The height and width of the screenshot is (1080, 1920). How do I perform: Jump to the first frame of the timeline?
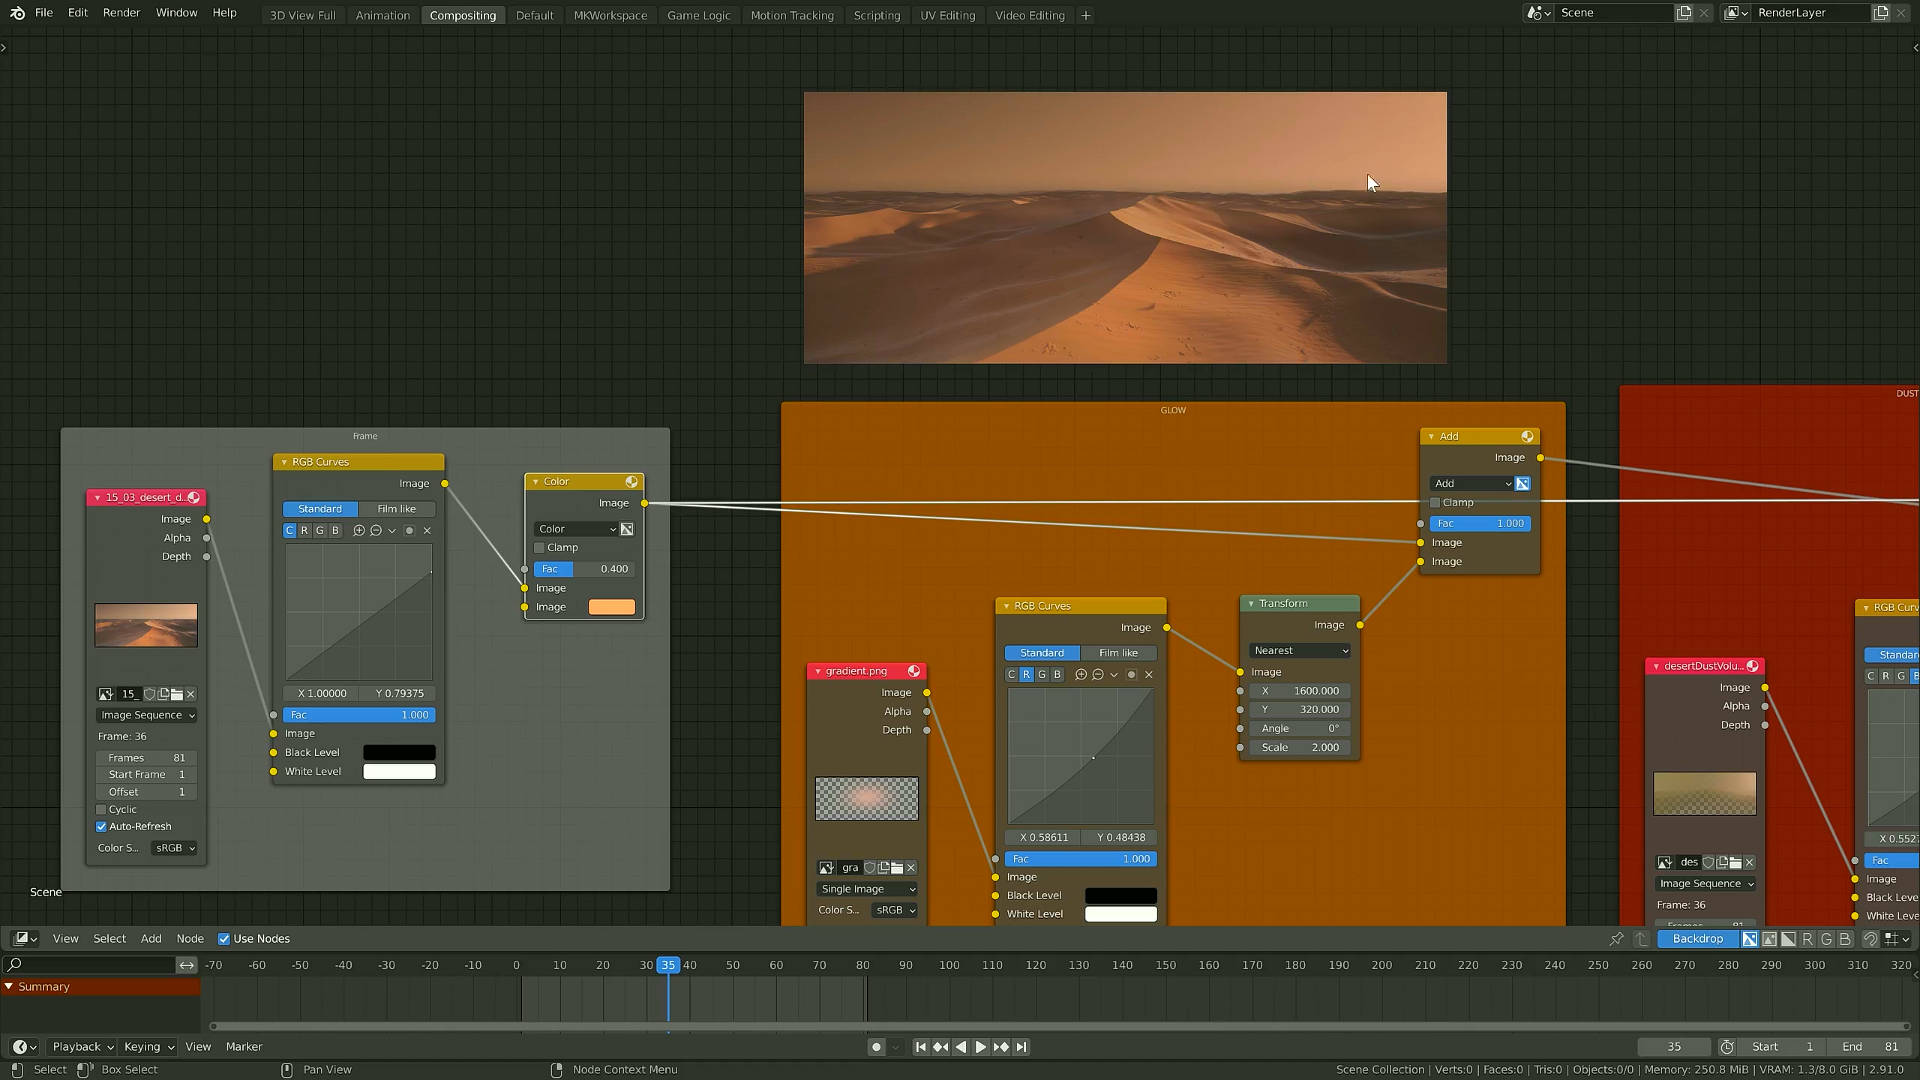[921, 1047]
